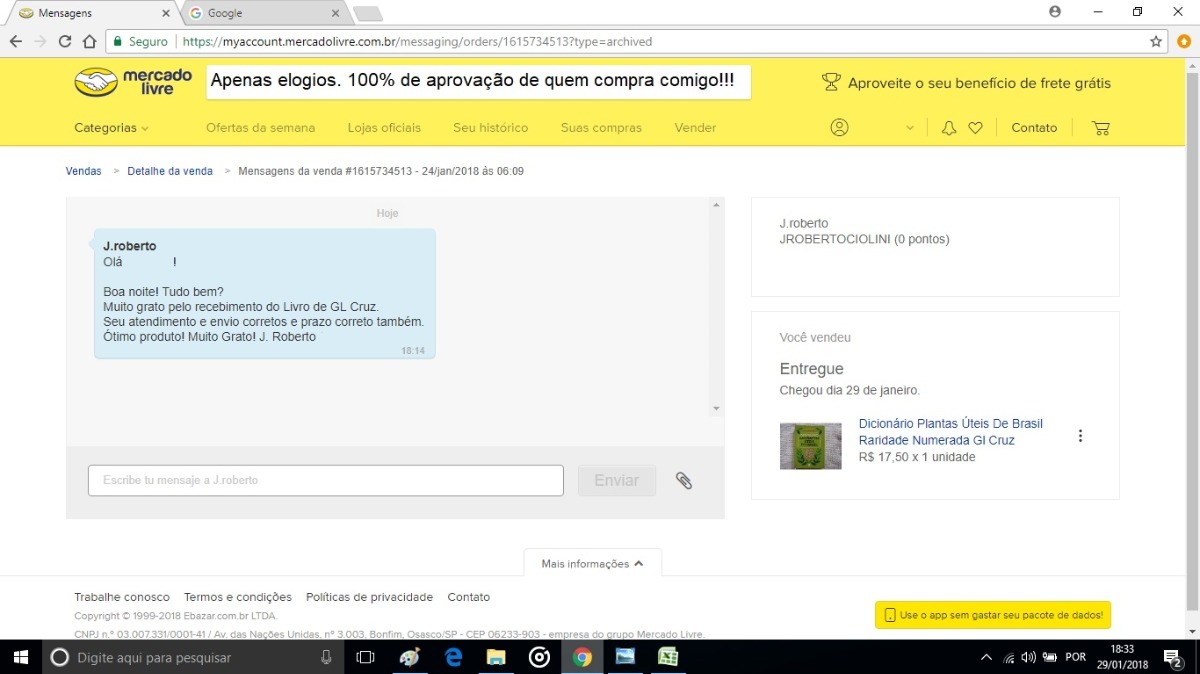1200x674 pixels.
Task: Click the browser forward arrow
Action: [x=40, y=42]
